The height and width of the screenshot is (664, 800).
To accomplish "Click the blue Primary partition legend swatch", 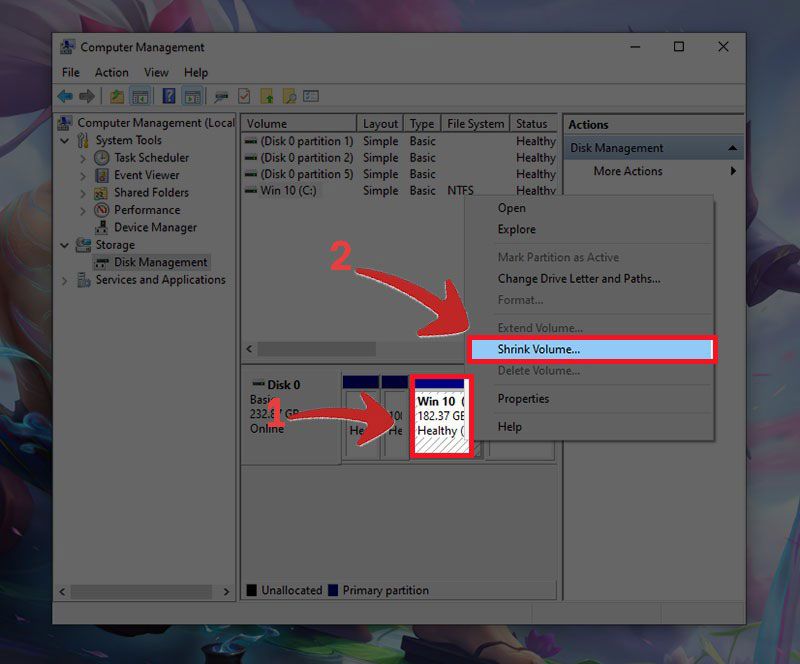I will click(x=333, y=591).
